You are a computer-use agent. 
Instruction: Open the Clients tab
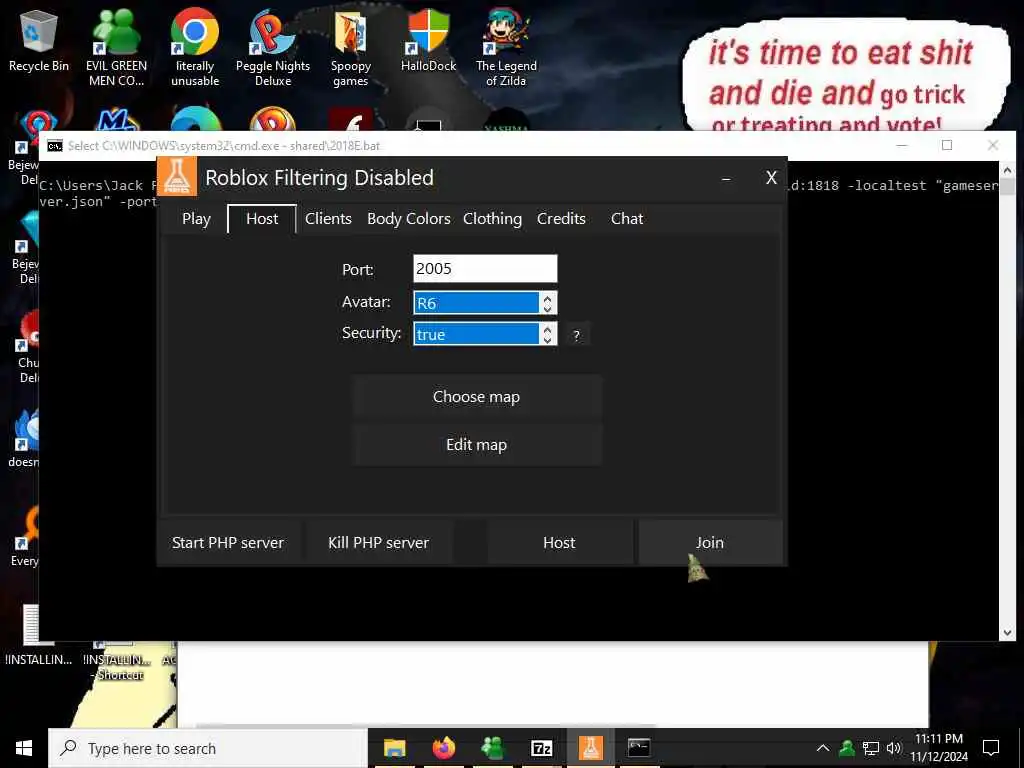pos(328,219)
